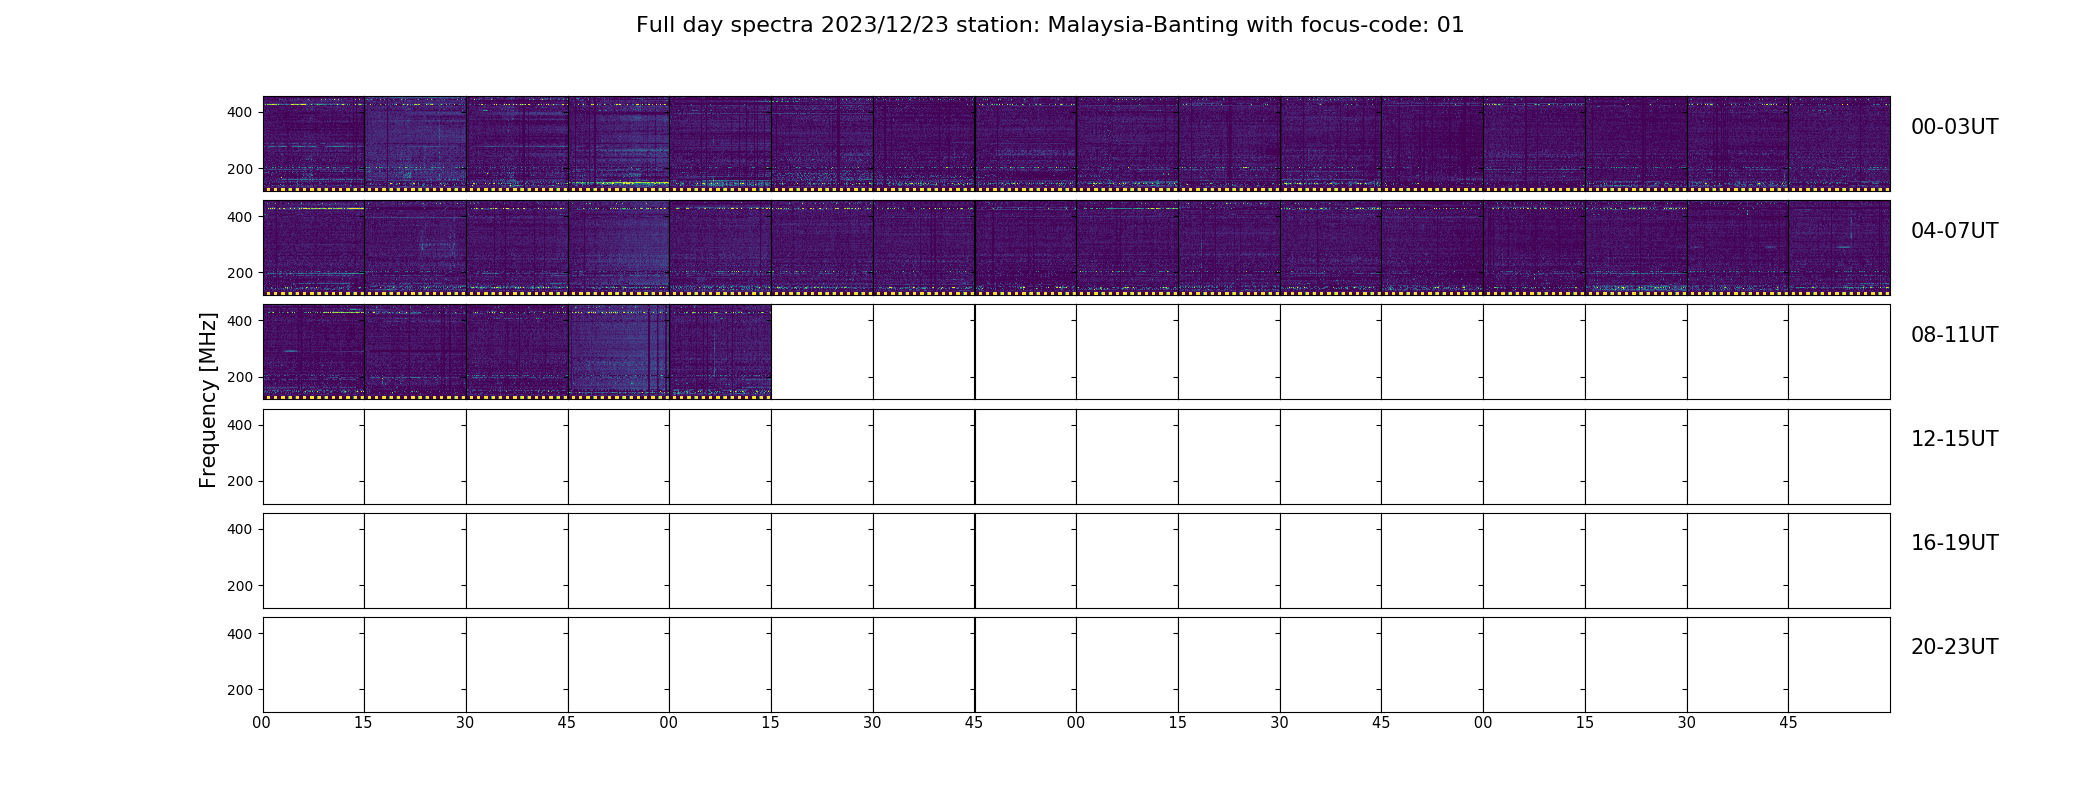Image resolution: width=2100 pixels, height=800 pixels.
Task: Select the '04-07UT' row label
Action: click(1954, 231)
